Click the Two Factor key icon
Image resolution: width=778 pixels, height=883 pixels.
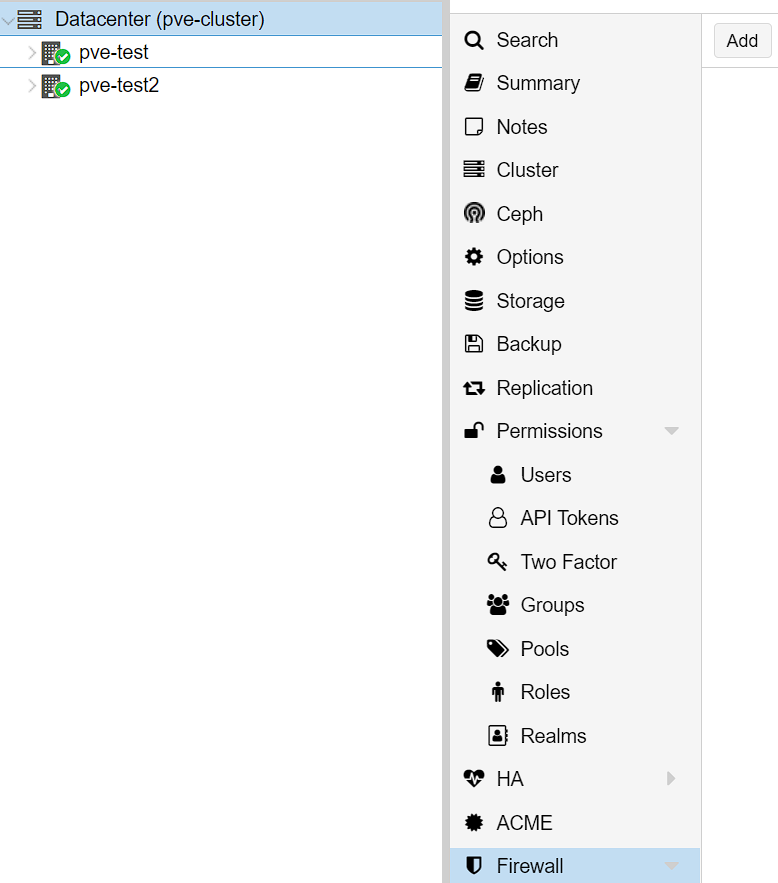tap(498, 561)
